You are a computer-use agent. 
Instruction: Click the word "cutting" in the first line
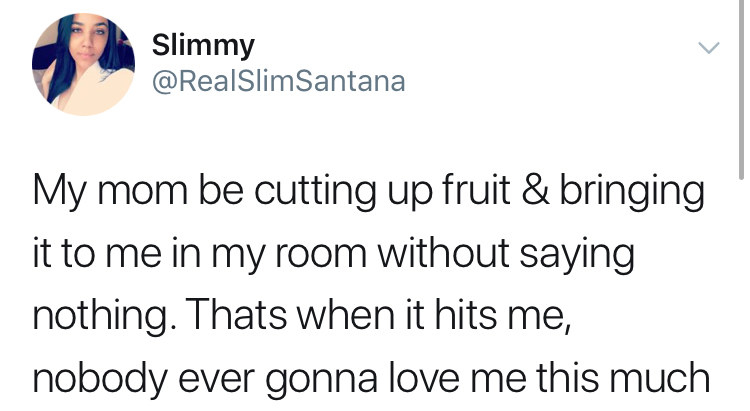[315, 192]
